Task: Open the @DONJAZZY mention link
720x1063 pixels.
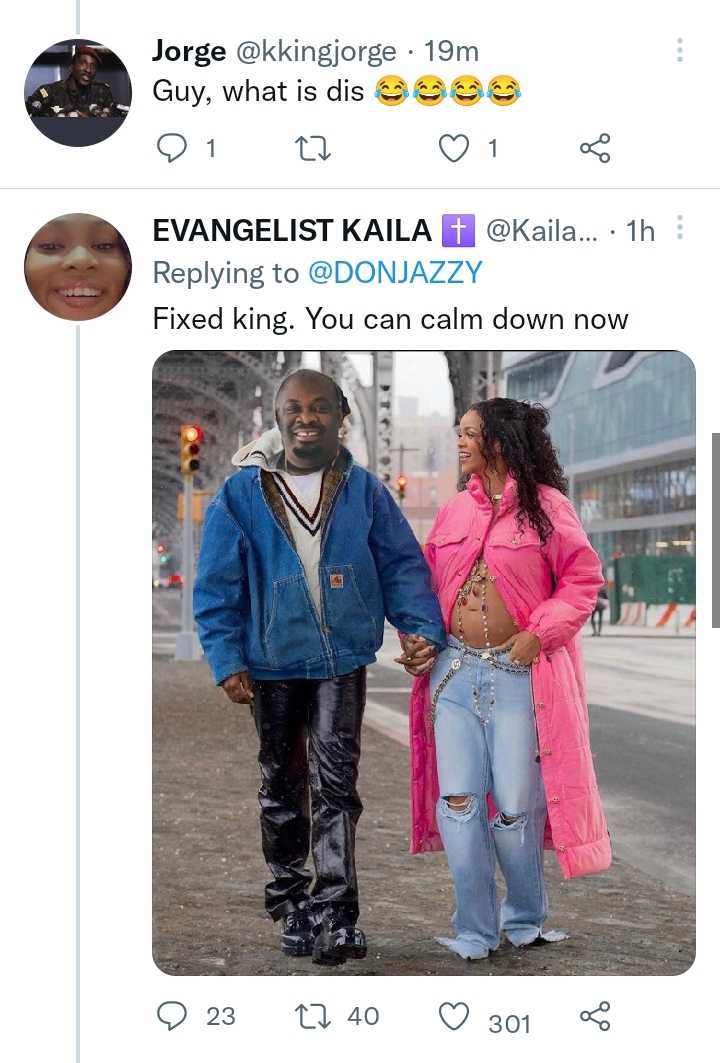Action: point(395,273)
